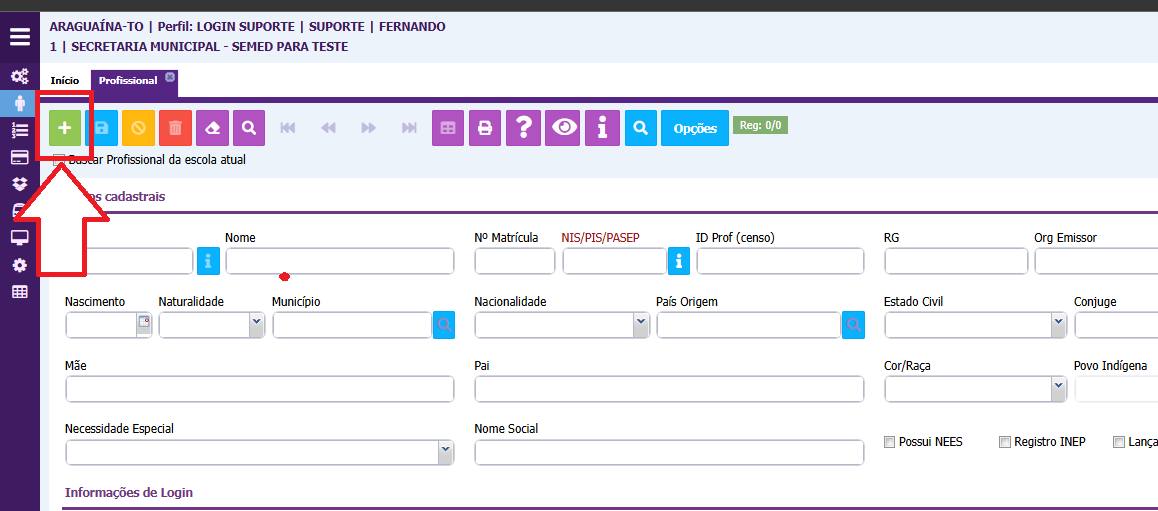The width and height of the screenshot is (1158, 511).
Task: Click the green add new record button
Action: (65, 128)
